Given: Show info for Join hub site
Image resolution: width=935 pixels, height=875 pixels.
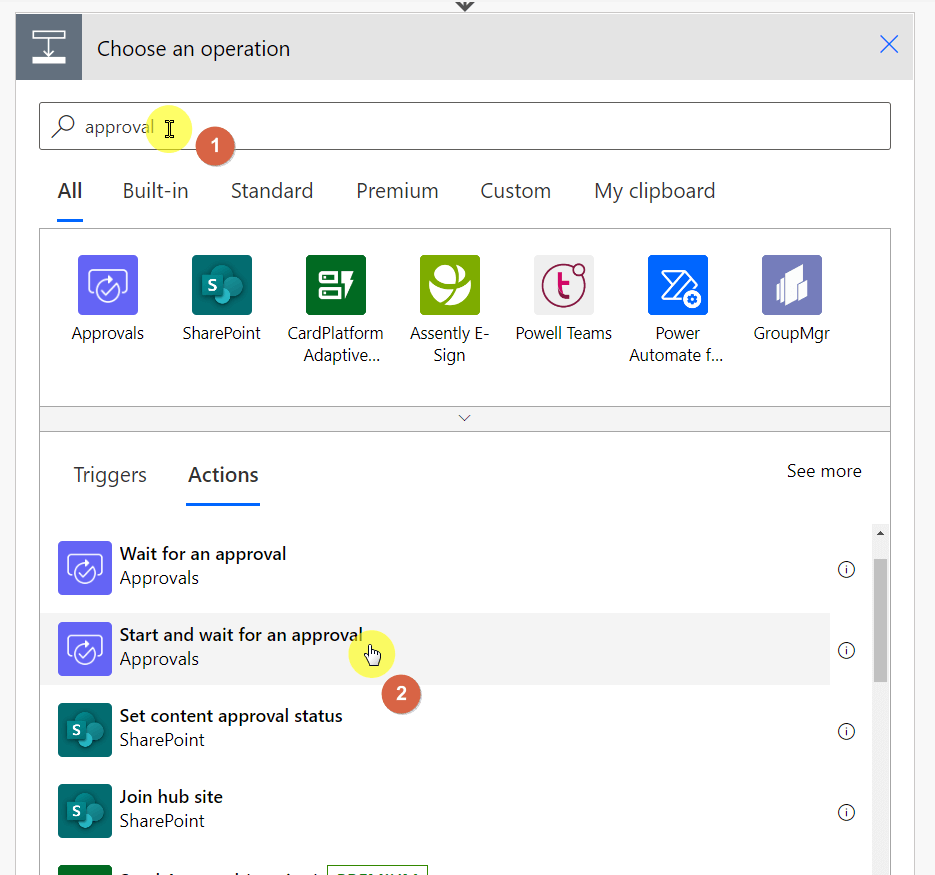Looking at the screenshot, I should 846,812.
